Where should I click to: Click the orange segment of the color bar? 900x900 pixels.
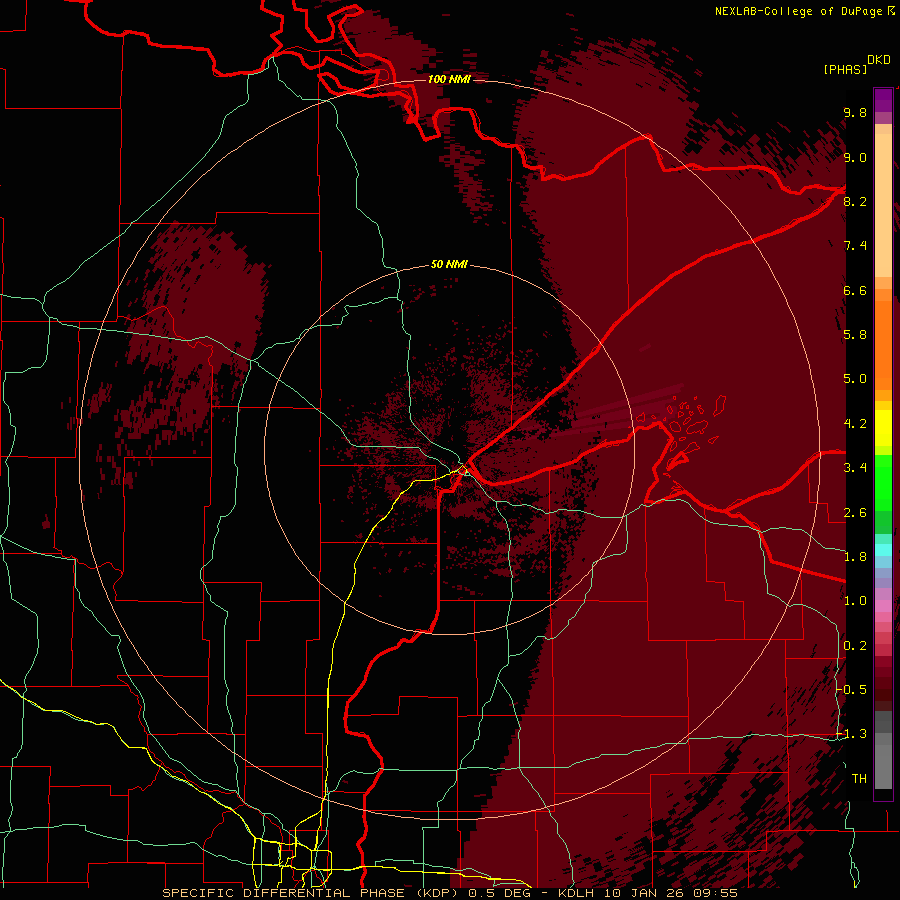click(x=883, y=344)
